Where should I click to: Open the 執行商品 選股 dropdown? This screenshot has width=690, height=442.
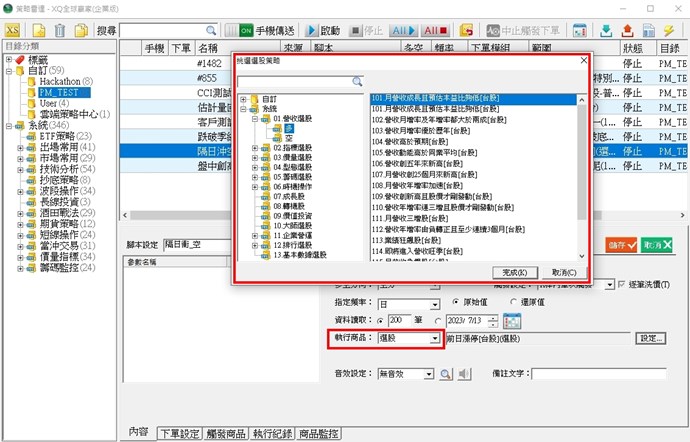point(435,338)
